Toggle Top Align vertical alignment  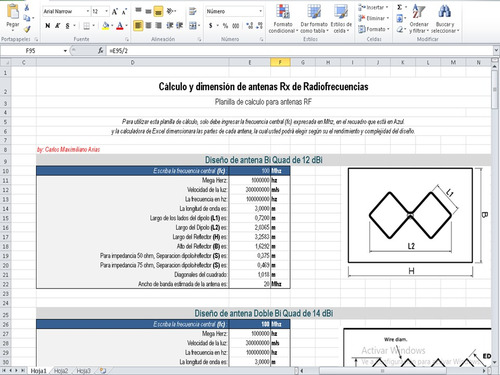pos(138,11)
